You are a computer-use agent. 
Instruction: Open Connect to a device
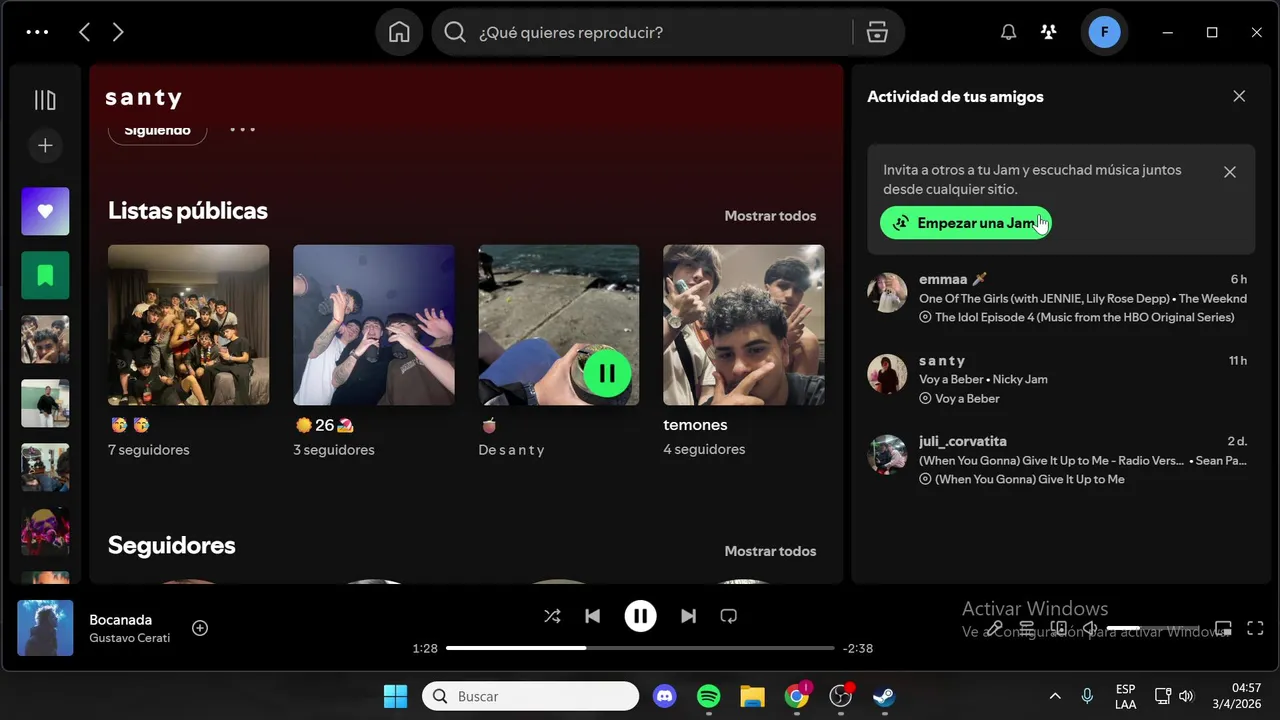pos(1058,628)
